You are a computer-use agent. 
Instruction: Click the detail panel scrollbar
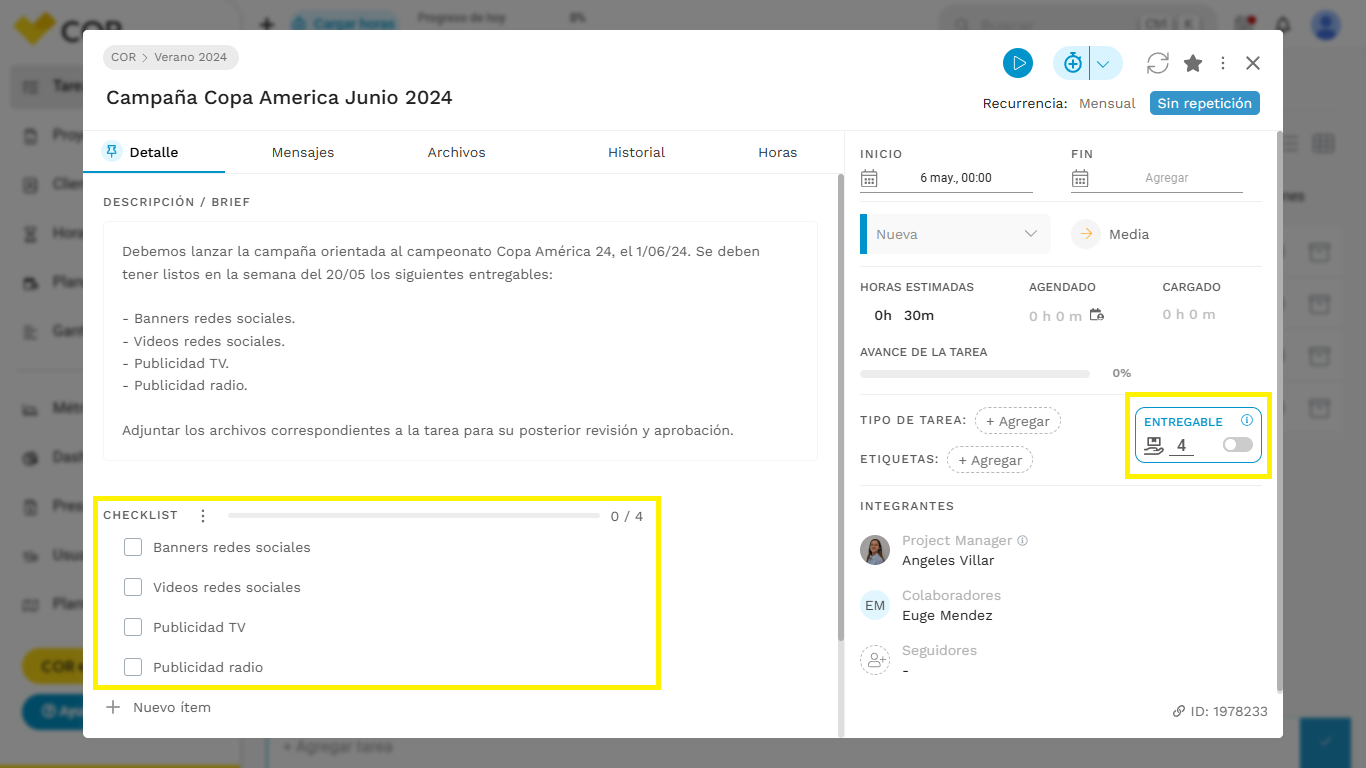[841, 407]
